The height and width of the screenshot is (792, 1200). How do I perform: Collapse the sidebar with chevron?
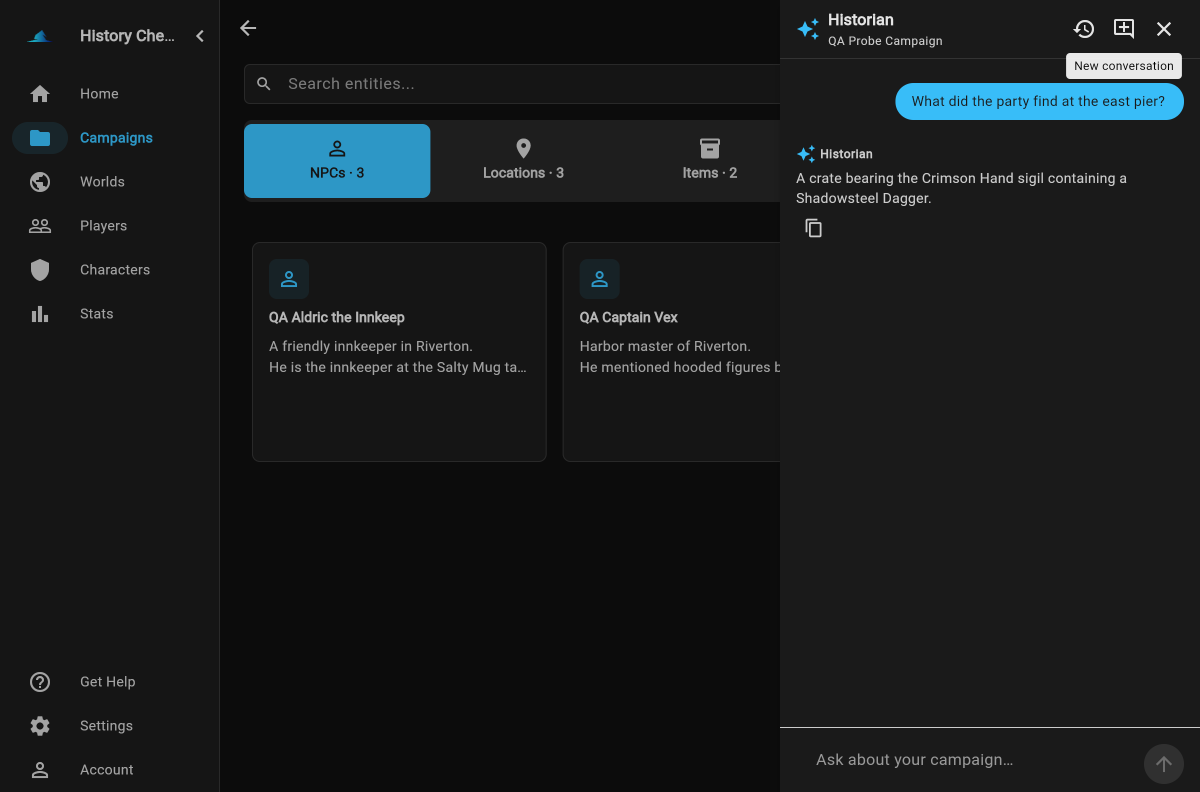click(x=200, y=36)
